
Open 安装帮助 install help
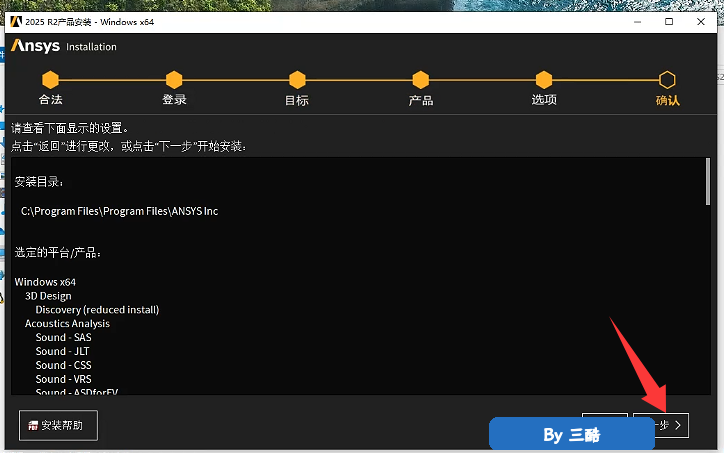[58, 425]
